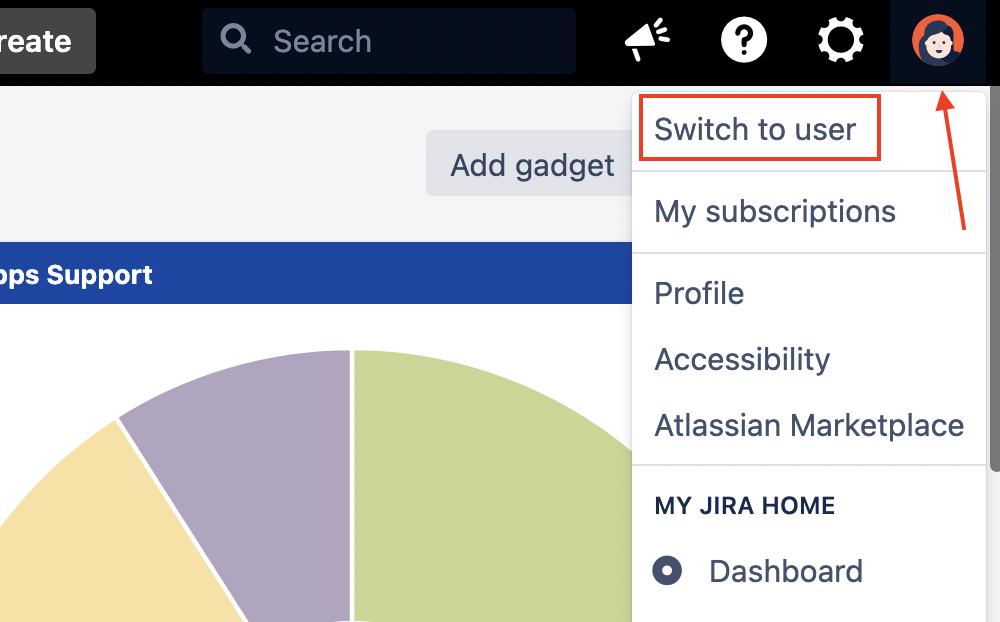Click the Add gadget button
The height and width of the screenshot is (622, 1000).
[531, 164]
